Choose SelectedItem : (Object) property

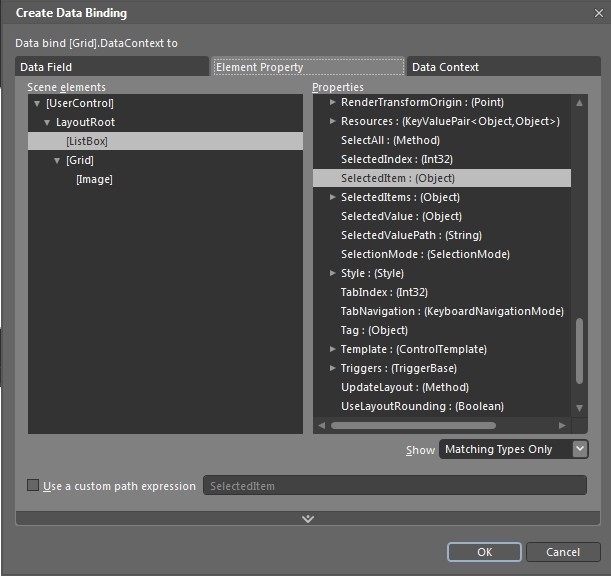point(442,178)
